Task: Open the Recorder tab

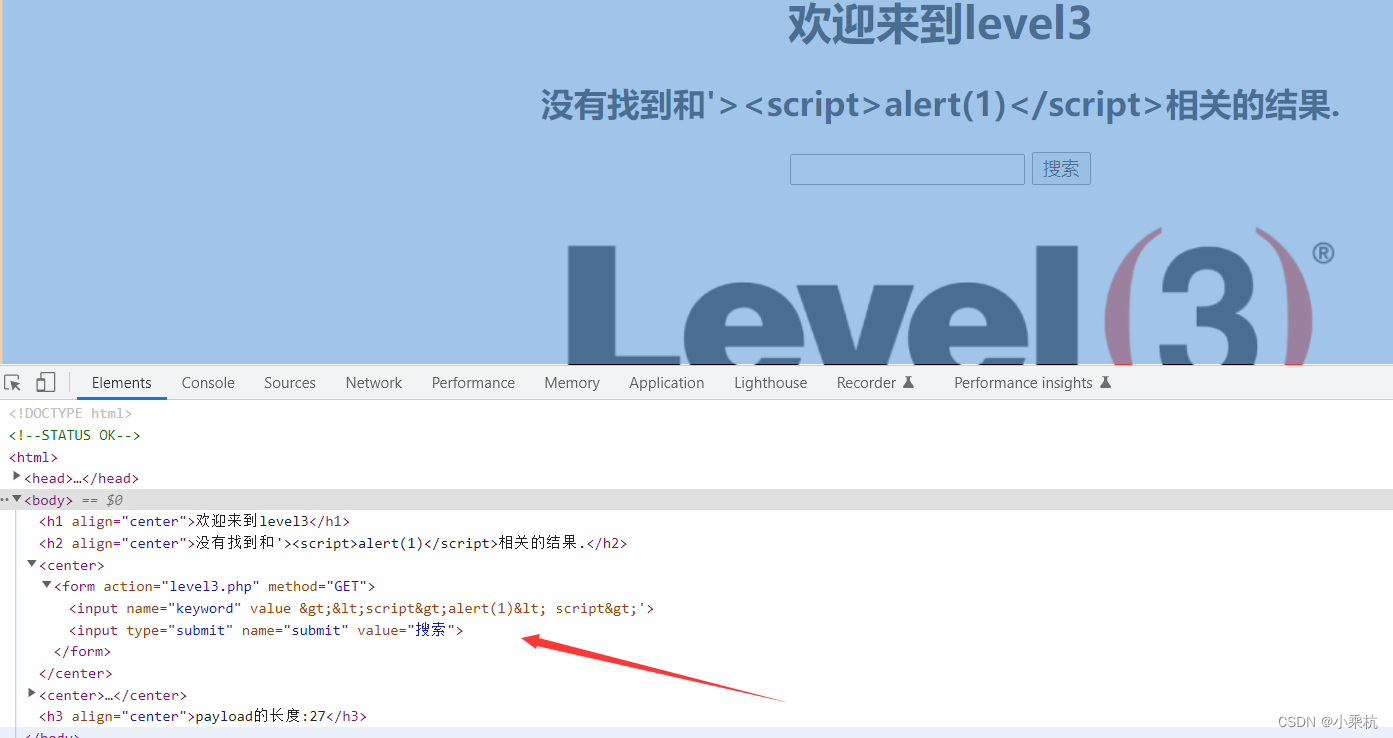Action: pos(876,383)
